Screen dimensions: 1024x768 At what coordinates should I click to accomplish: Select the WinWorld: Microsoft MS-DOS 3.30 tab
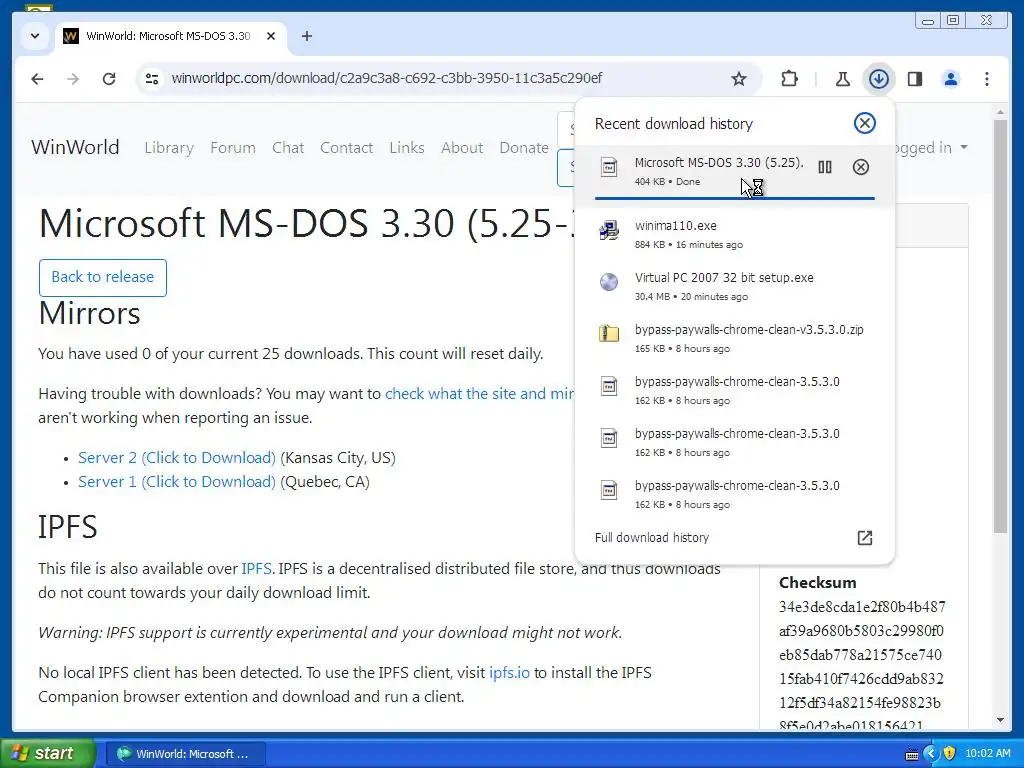170,36
